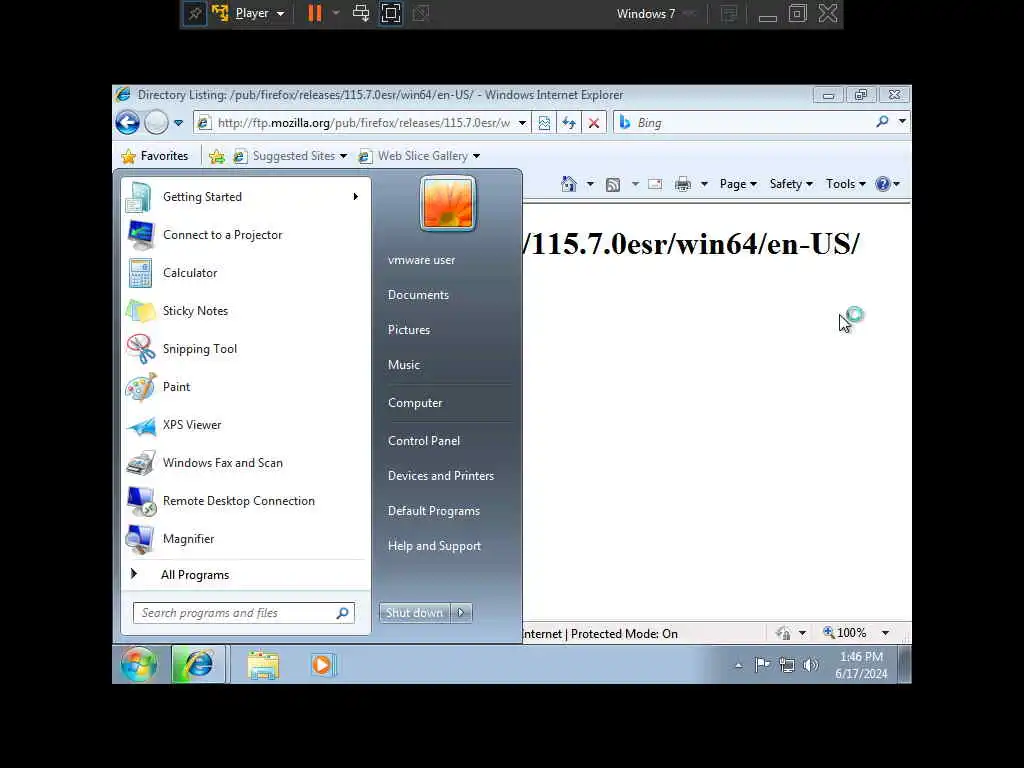Click the compatibility view icon
Image resolution: width=1024 pixels, height=768 pixels.
[x=544, y=123]
